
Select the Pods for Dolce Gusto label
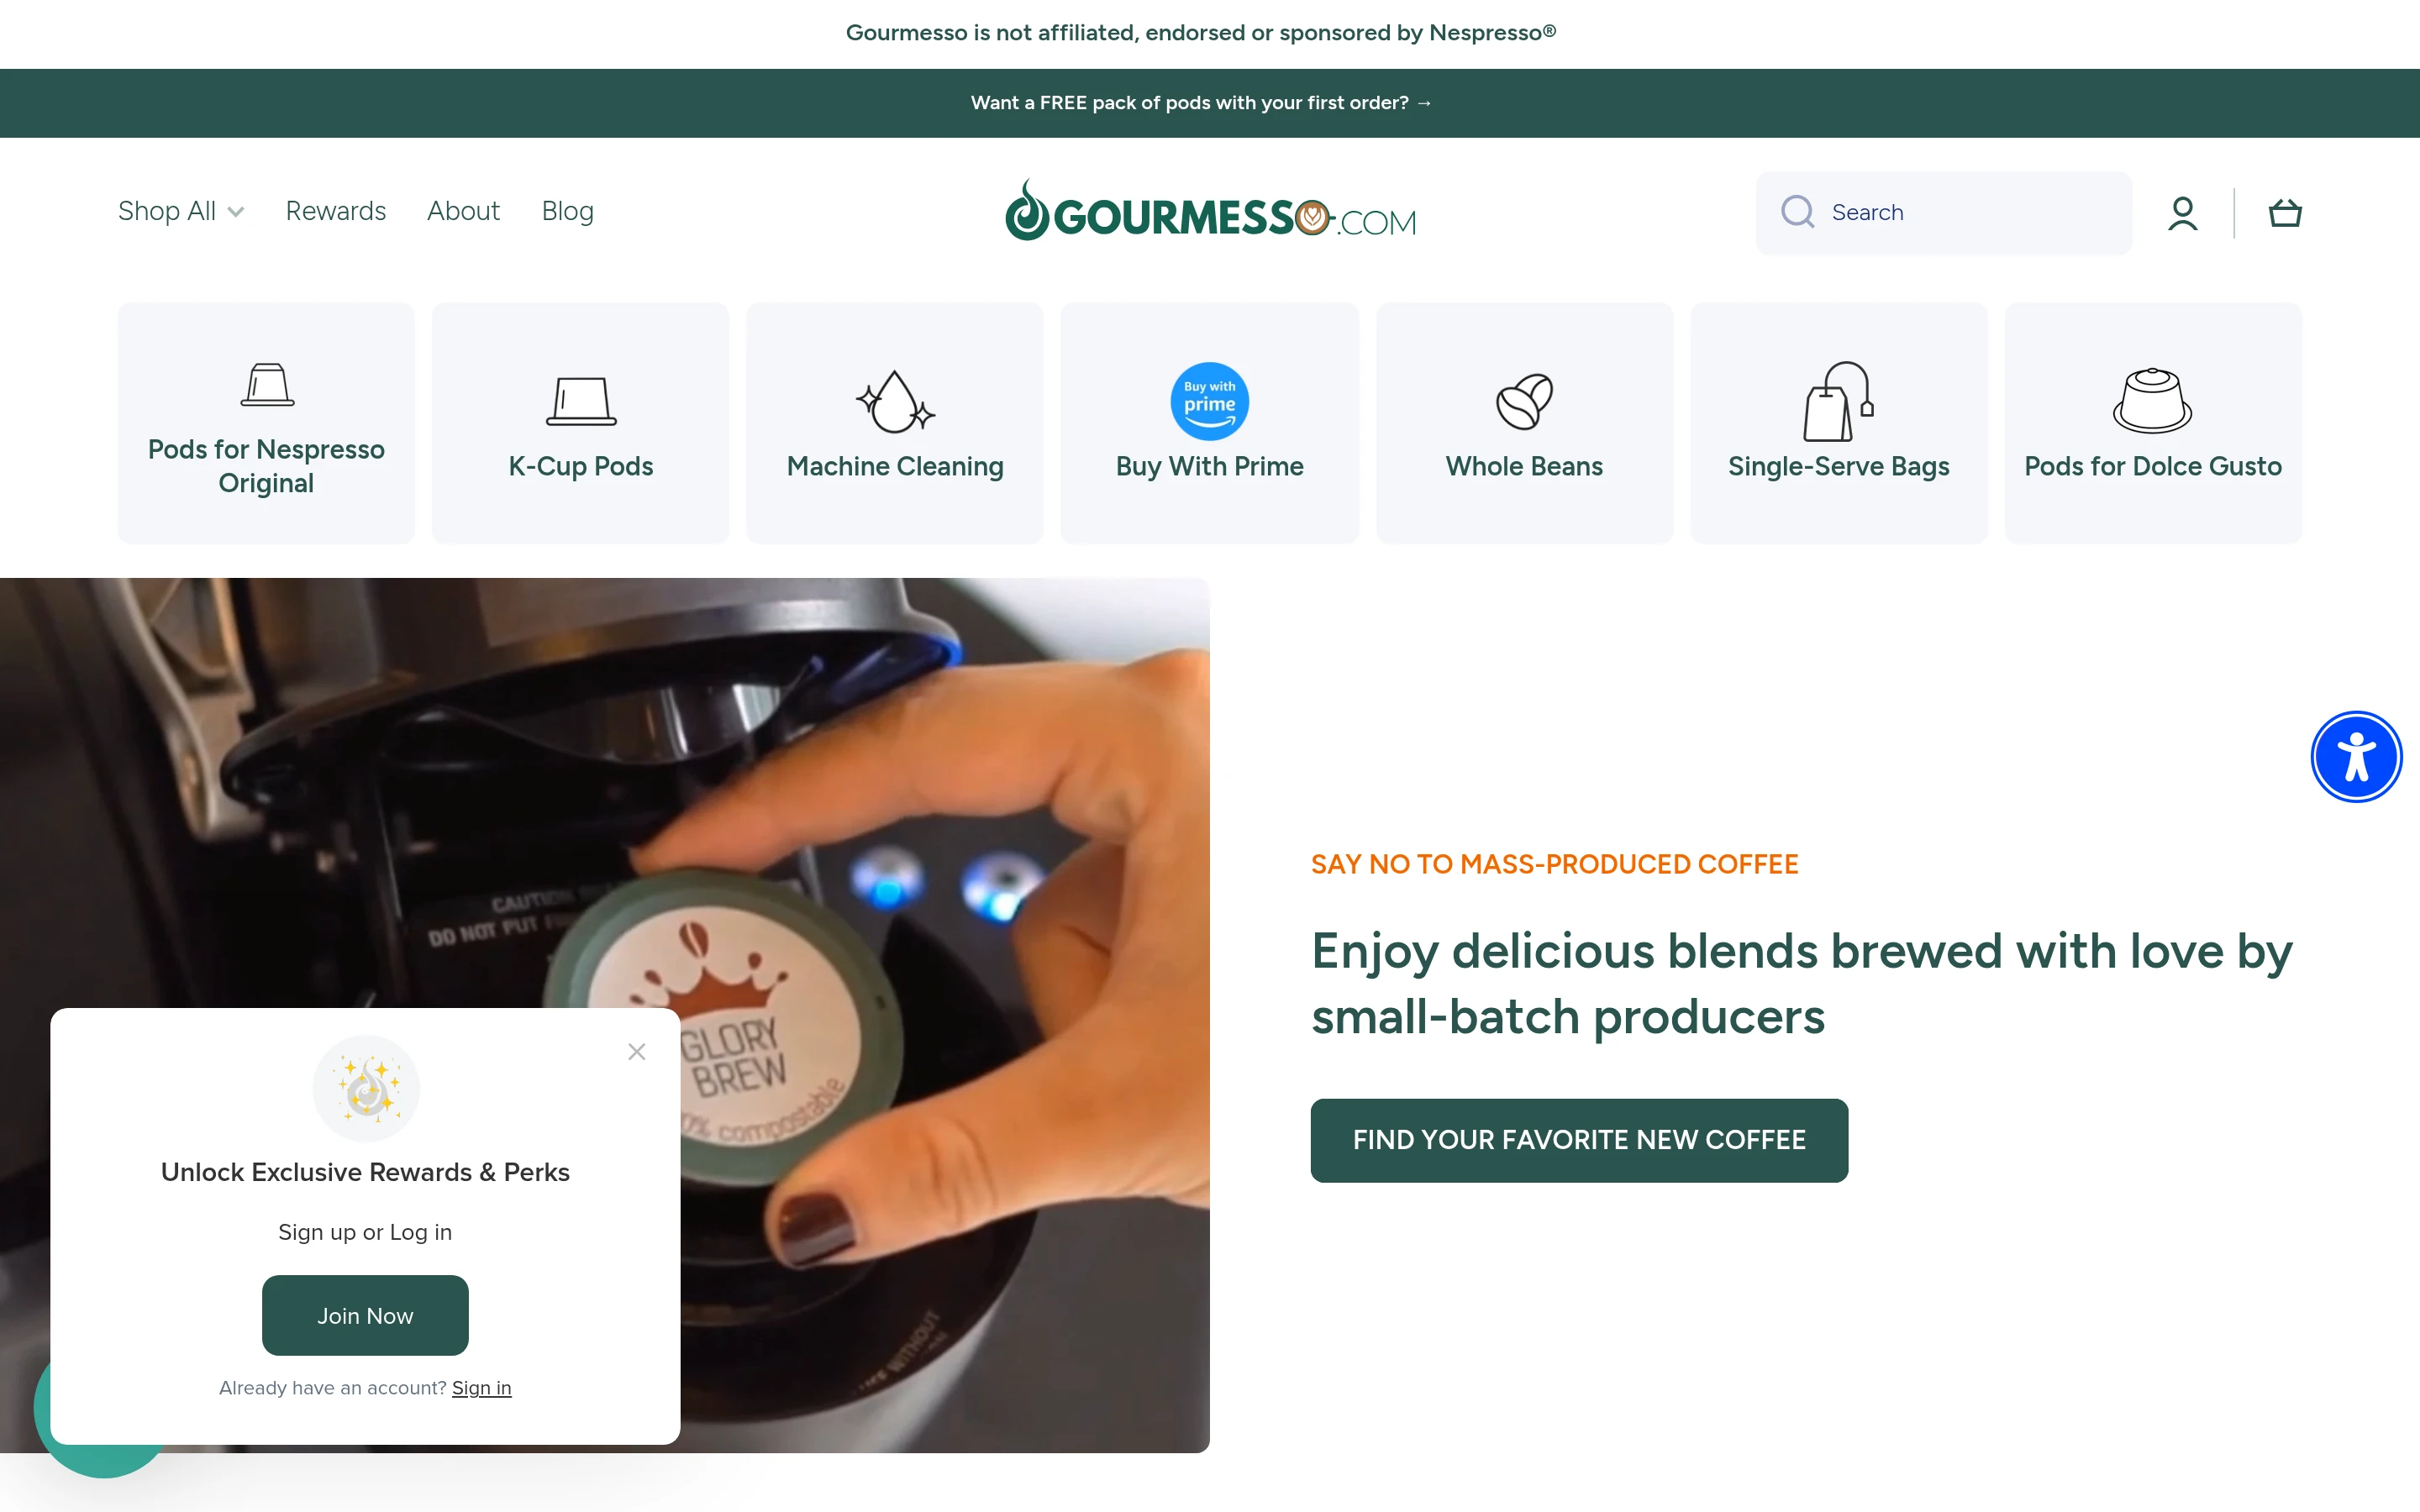click(x=2152, y=466)
